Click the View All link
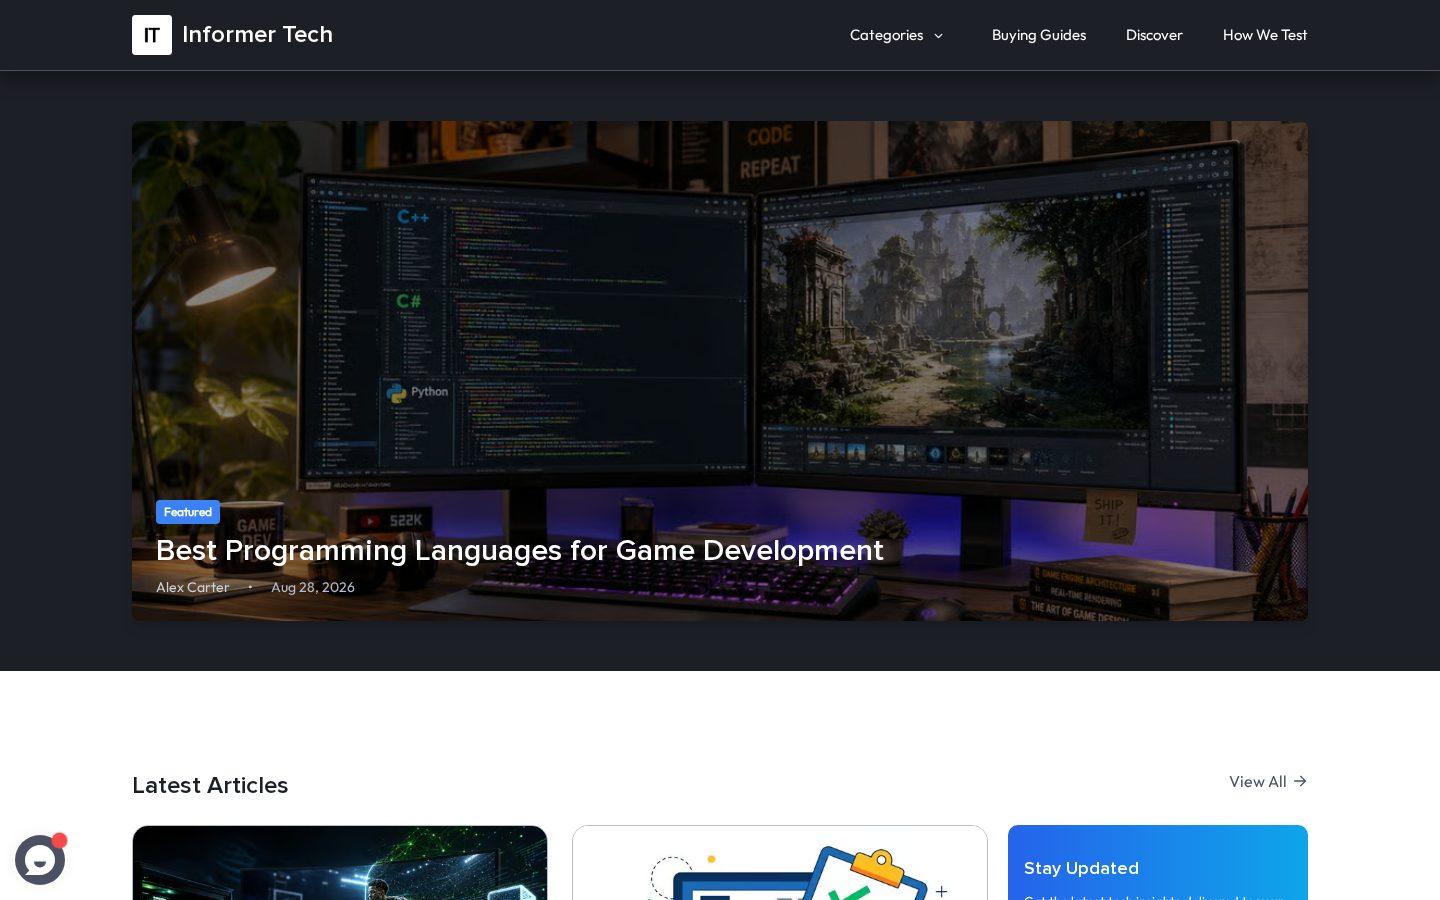The height and width of the screenshot is (900, 1440). click(1268, 781)
